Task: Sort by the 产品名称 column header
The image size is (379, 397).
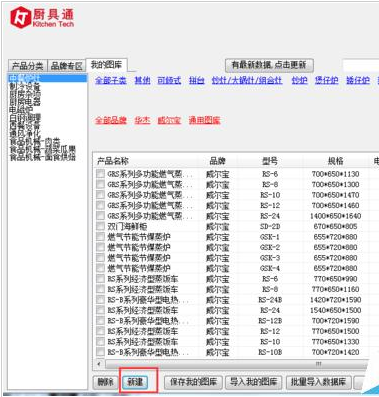Action: point(113,161)
